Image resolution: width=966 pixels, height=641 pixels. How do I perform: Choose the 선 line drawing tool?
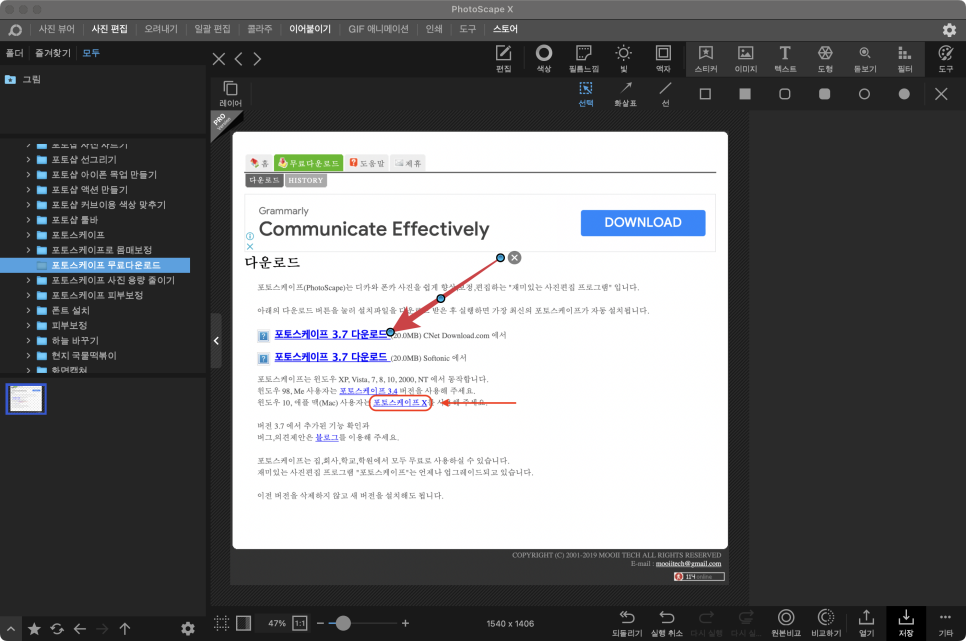665,94
